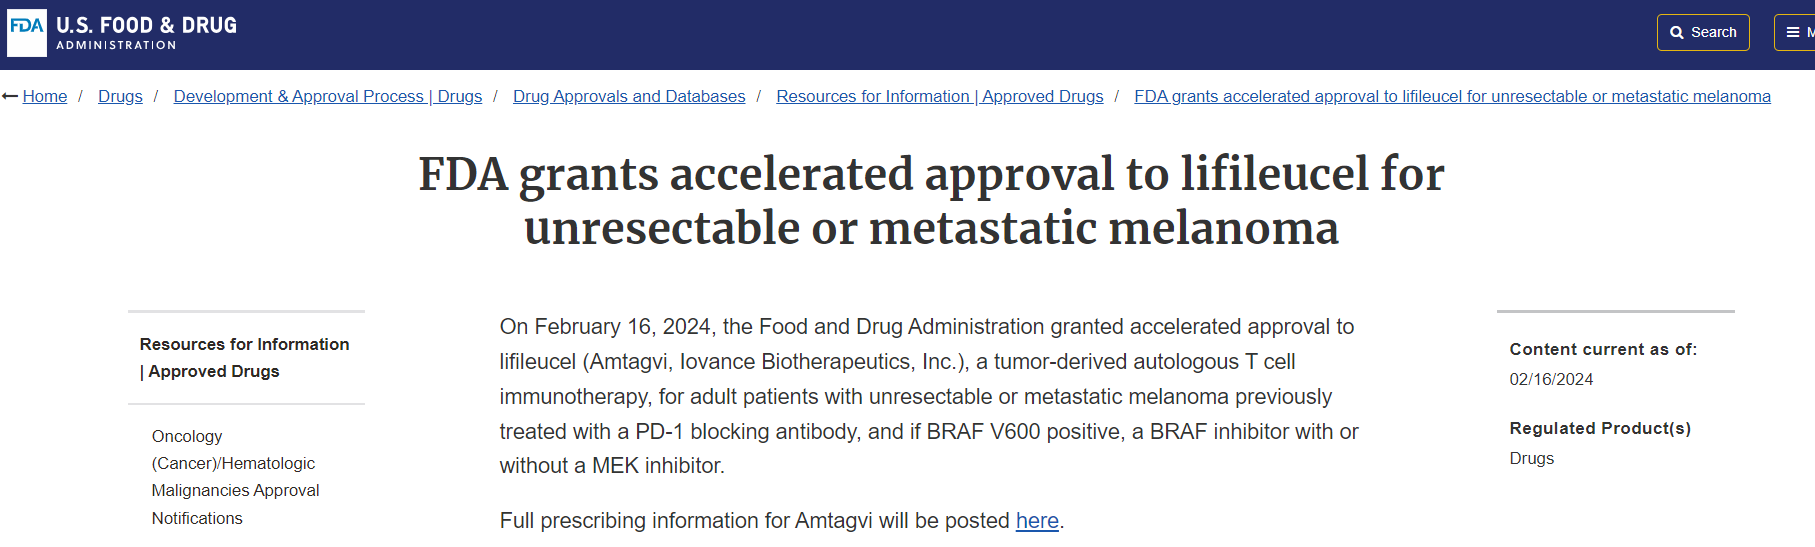Open Development & Approval Process breadcrumb
Viewport: 1815px width, 547px height.
coord(327,96)
